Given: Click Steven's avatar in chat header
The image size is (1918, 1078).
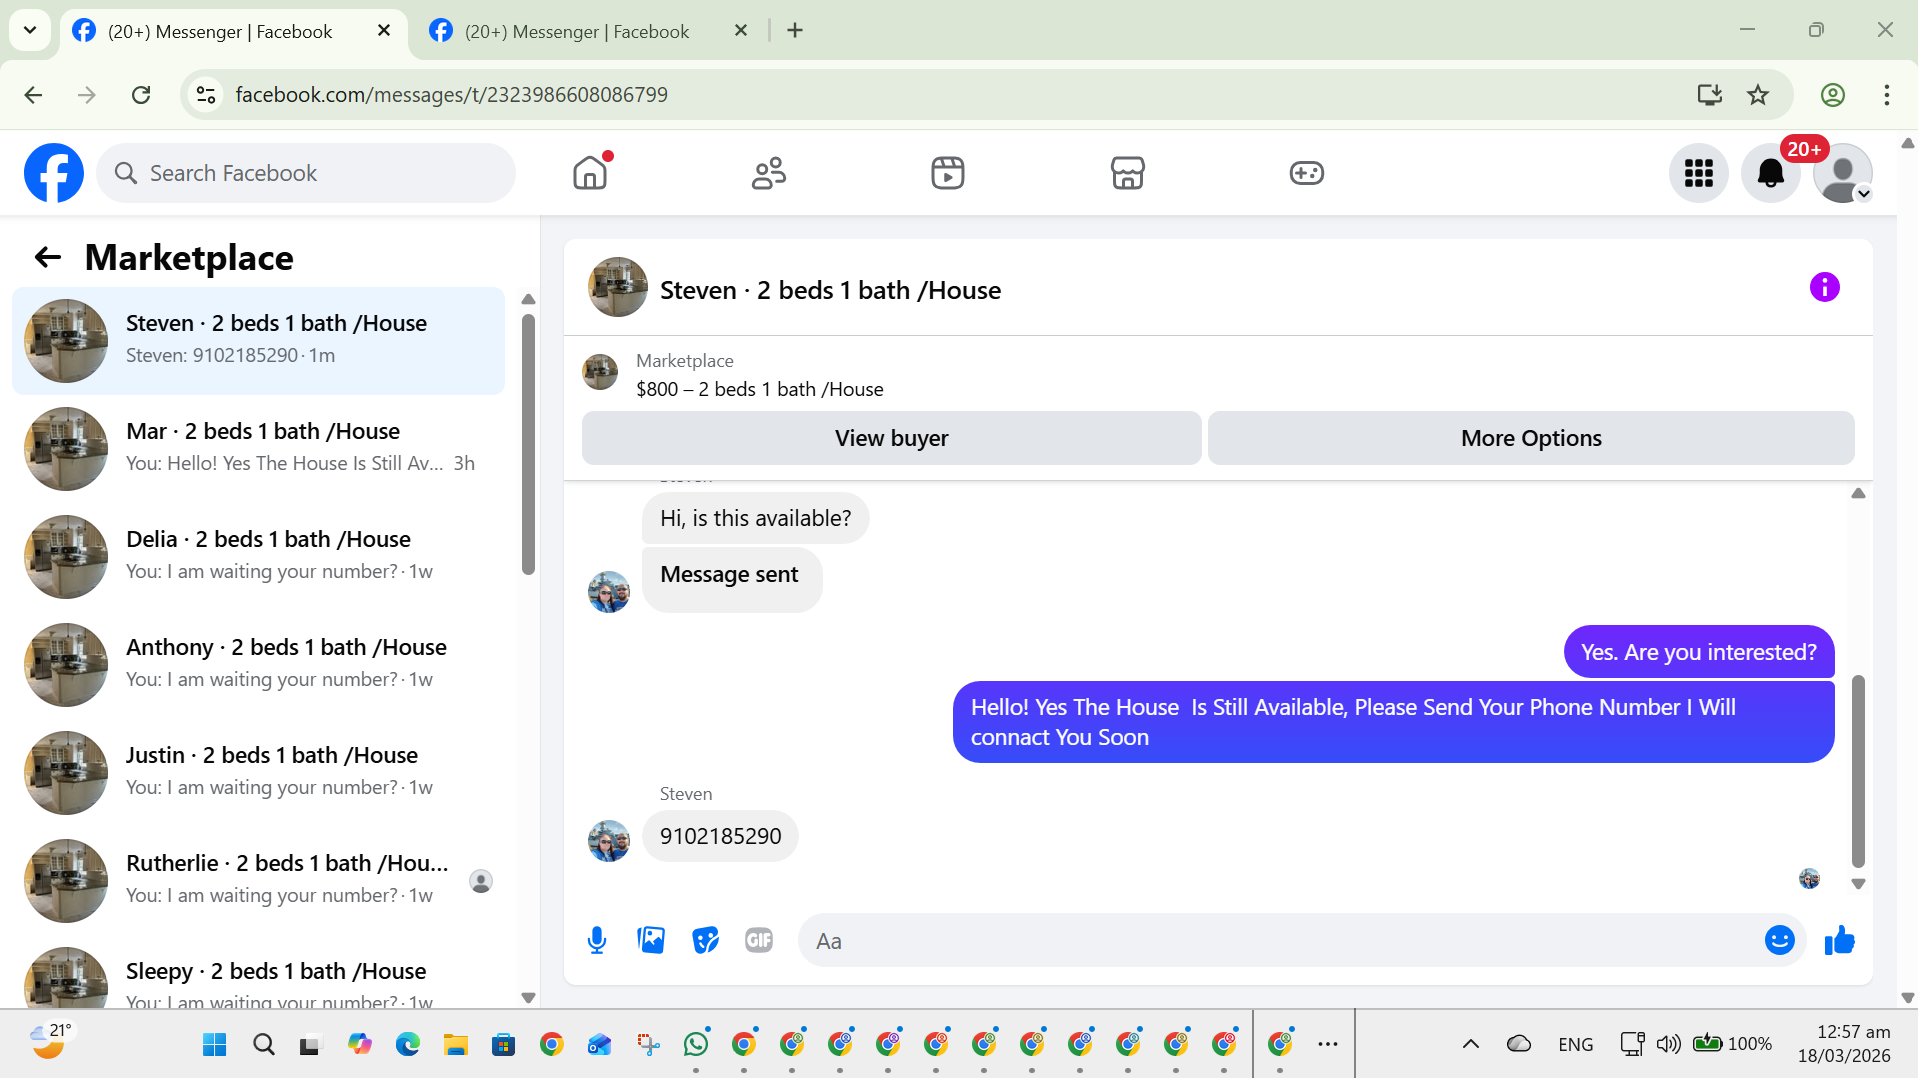Looking at the screenshot, I should tap(617, 288).
